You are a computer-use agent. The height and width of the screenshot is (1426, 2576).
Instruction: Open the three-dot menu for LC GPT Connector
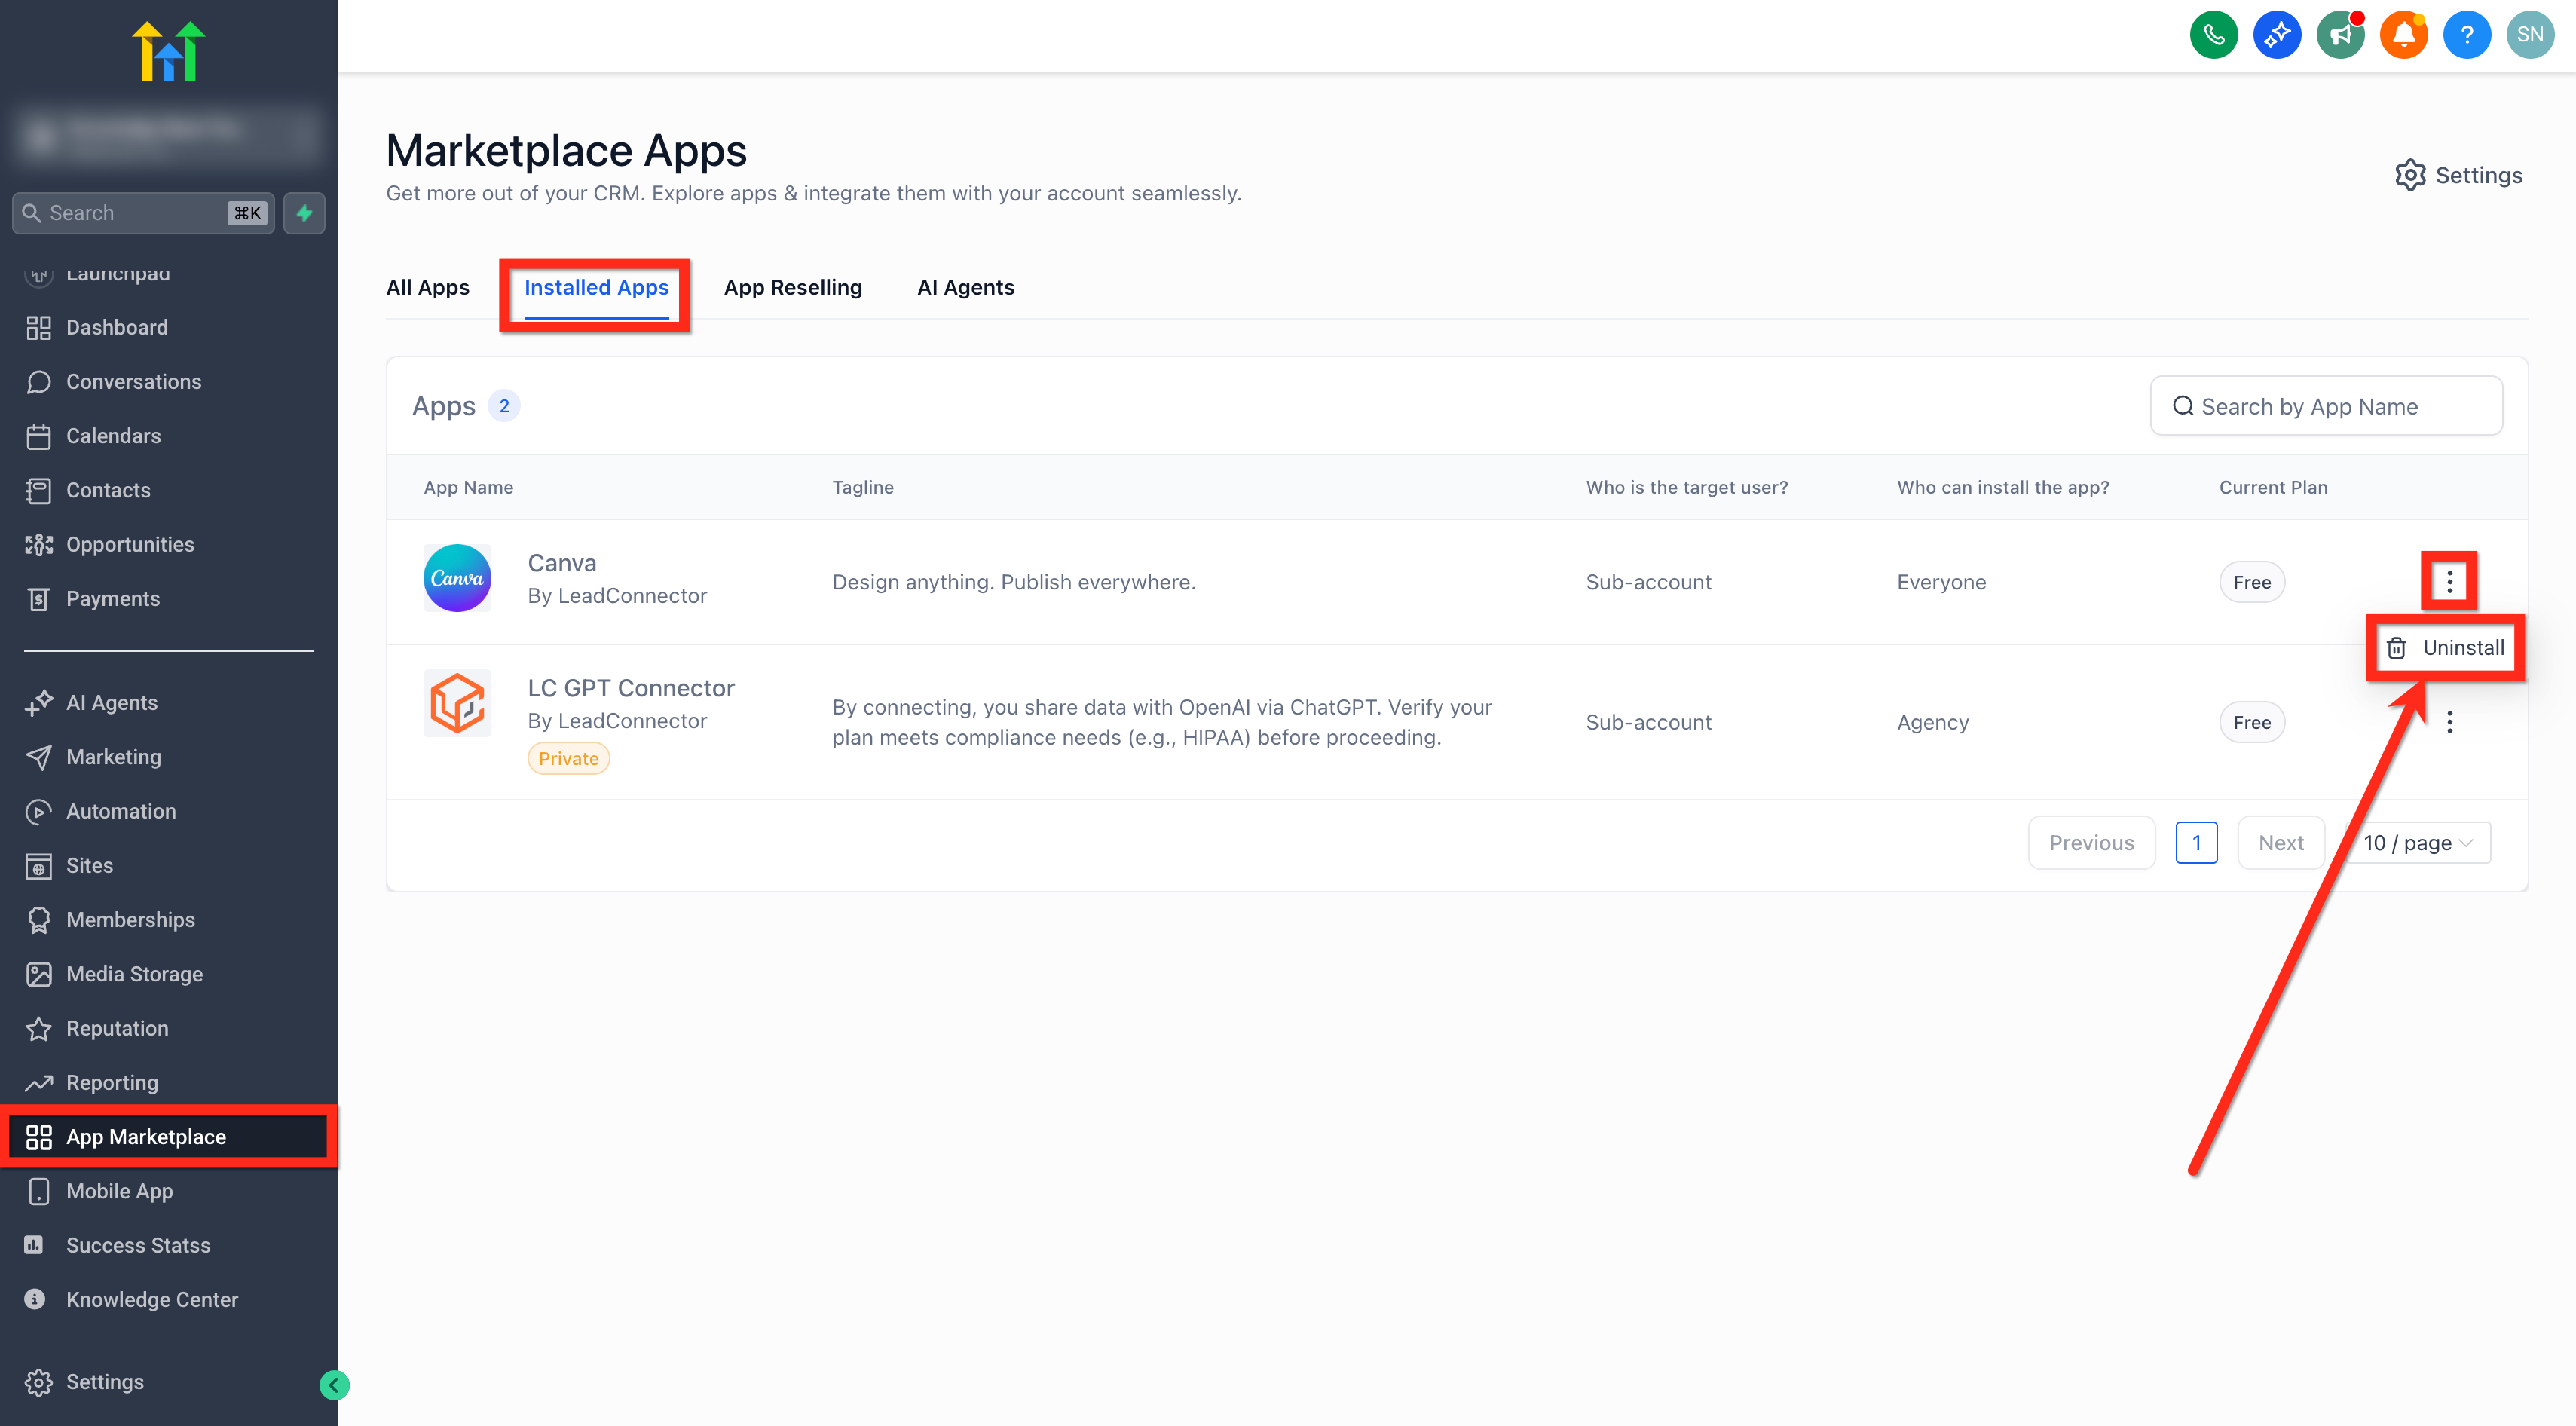pyautogui.click(x=2449, y=722)
